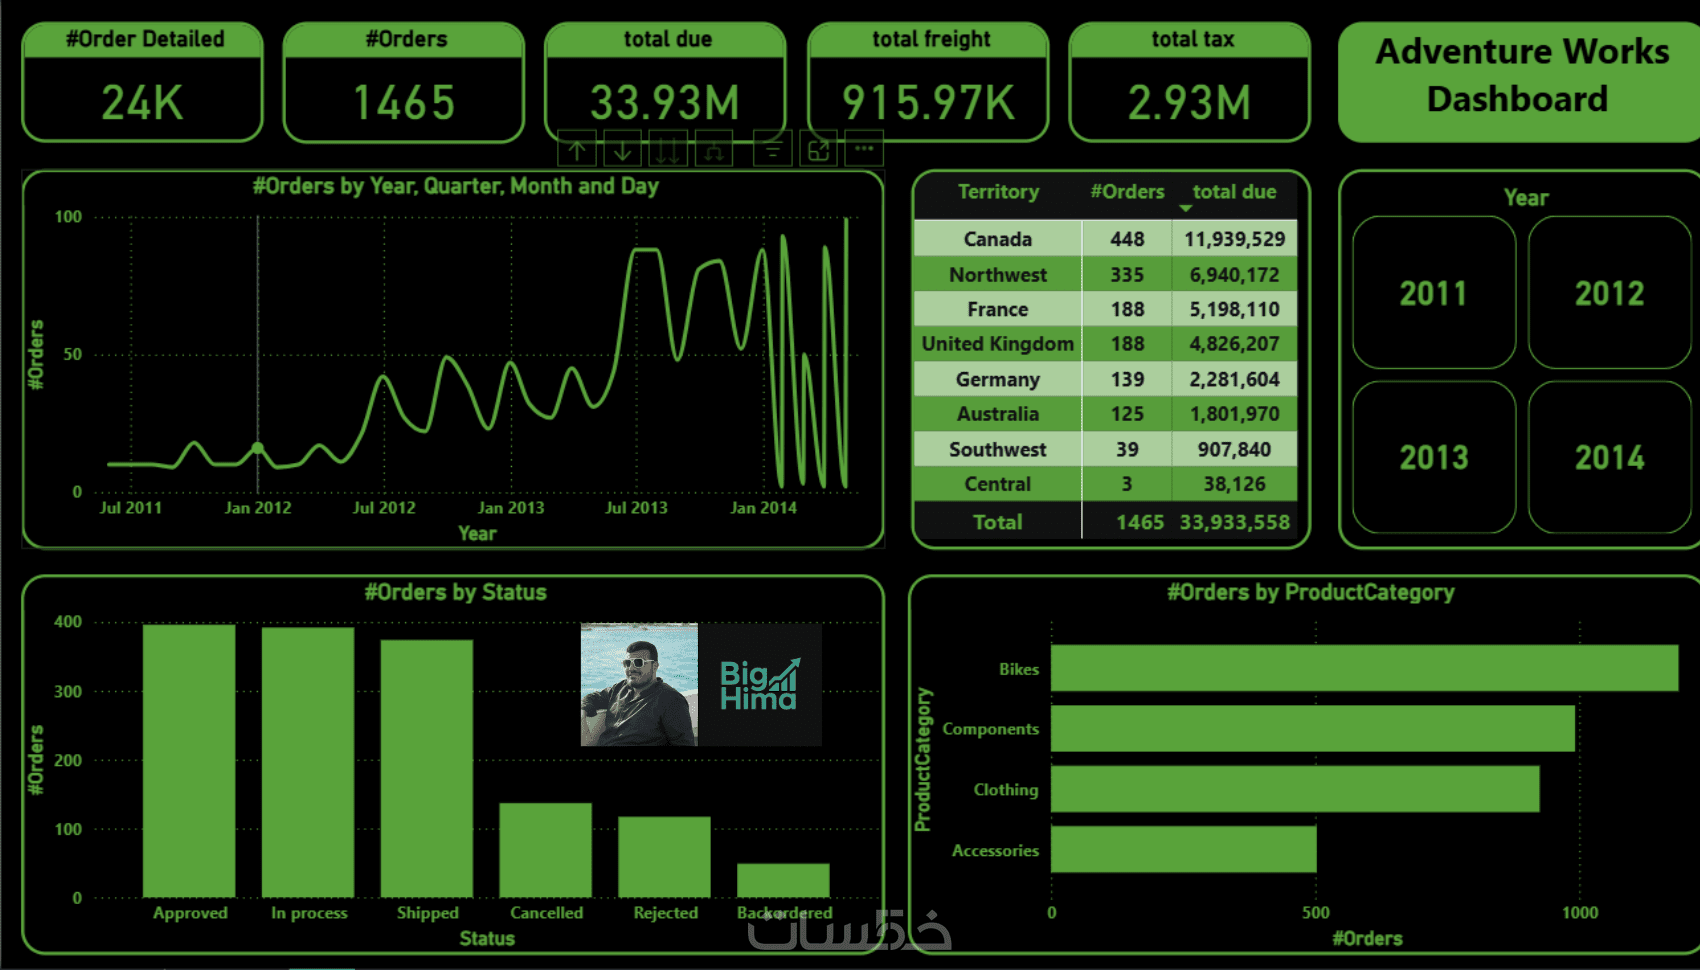Click the Big Hima logo image
Image resolution: width=1700 pixels, height=970 pixels.
click(x=760, y=685)
